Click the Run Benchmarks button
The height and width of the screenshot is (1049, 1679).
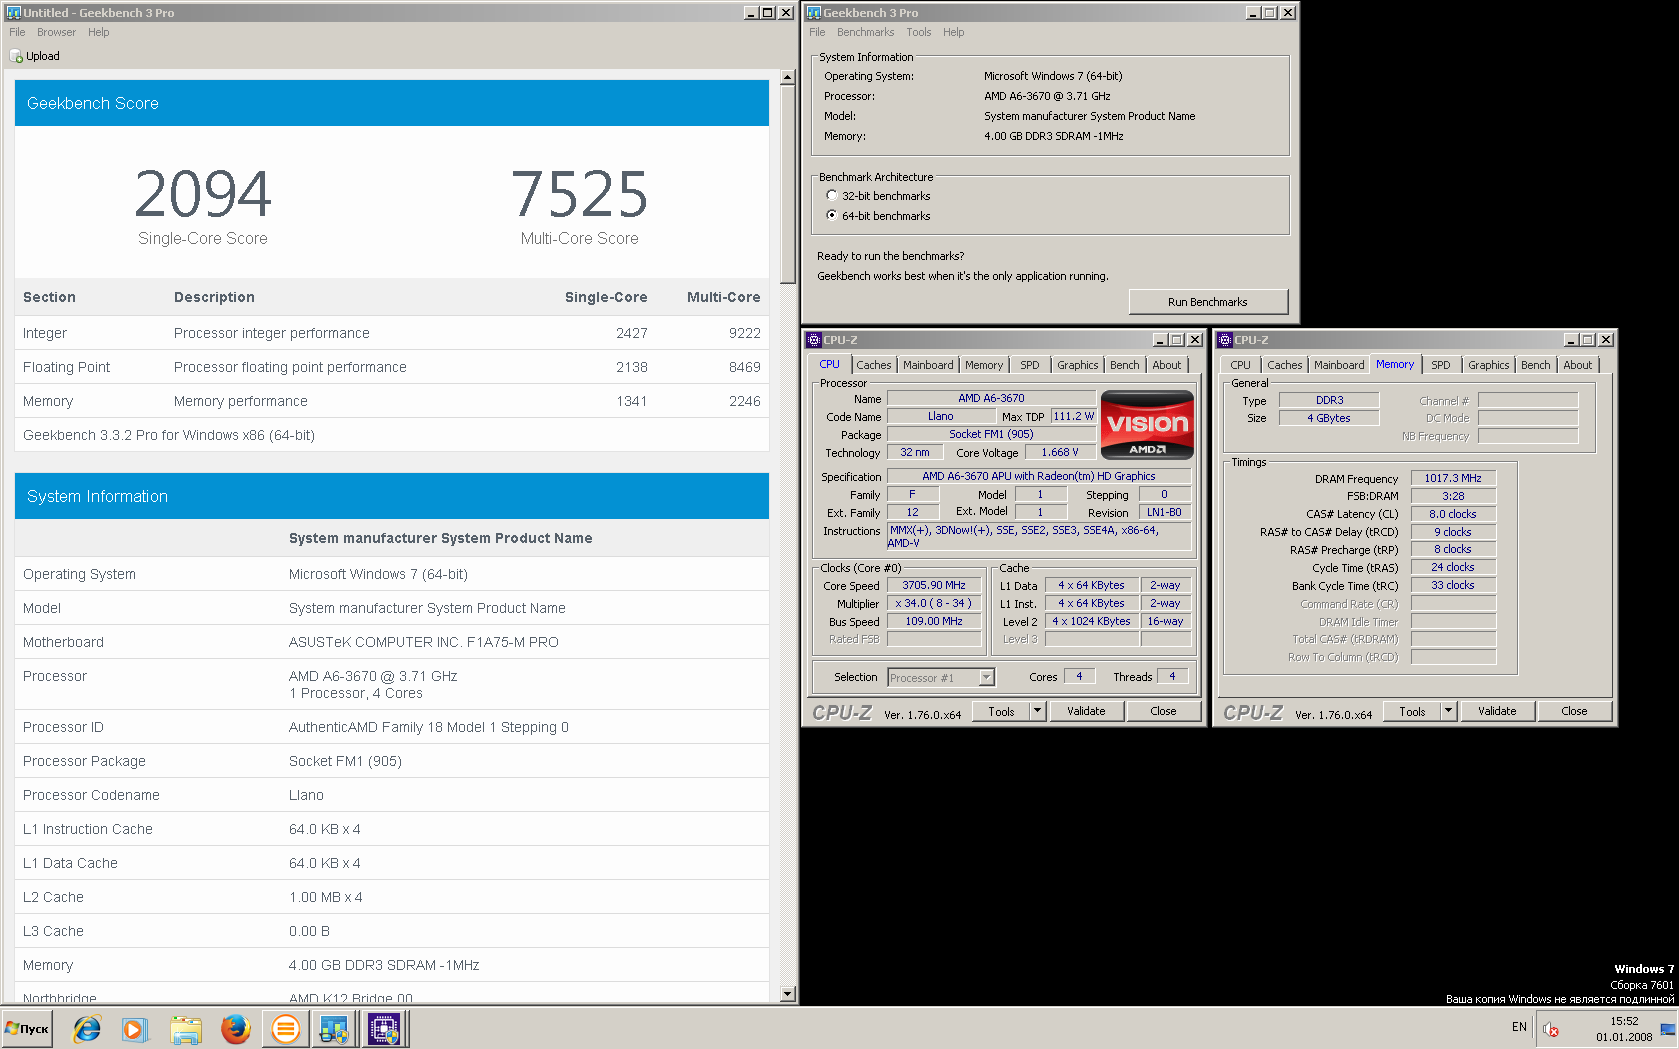coord(1208,302)
